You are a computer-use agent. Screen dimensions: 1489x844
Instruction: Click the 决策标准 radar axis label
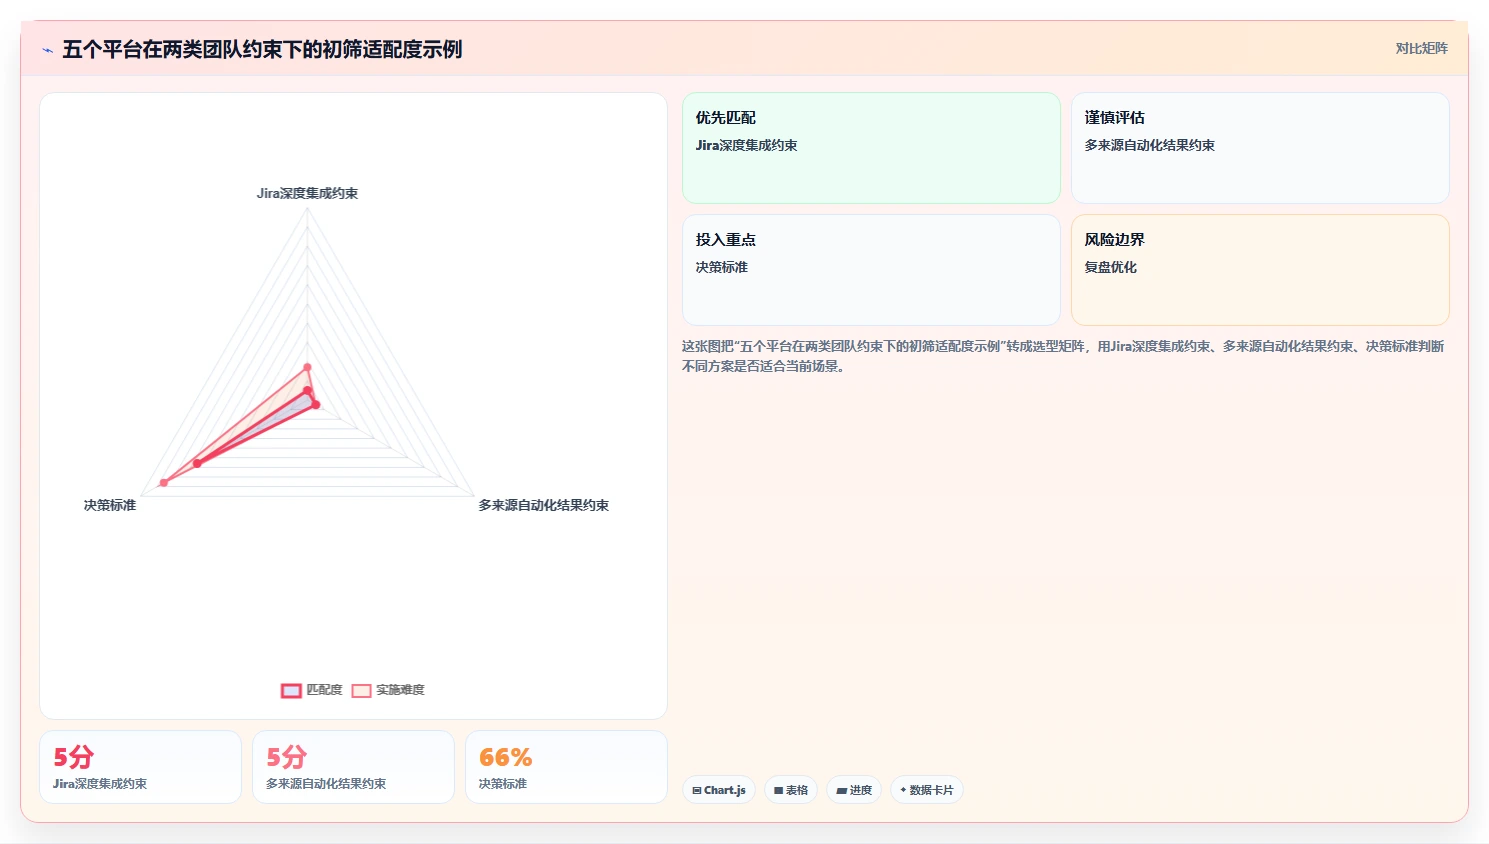pos(110,505)
